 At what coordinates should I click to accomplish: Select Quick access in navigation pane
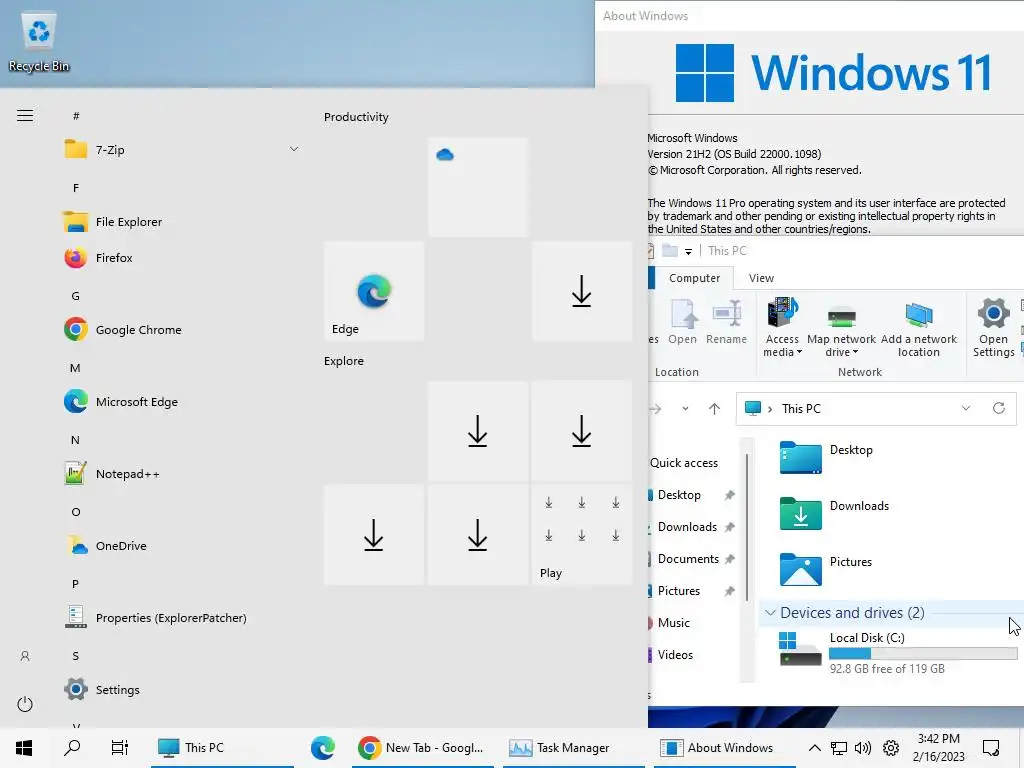point(683,463)
